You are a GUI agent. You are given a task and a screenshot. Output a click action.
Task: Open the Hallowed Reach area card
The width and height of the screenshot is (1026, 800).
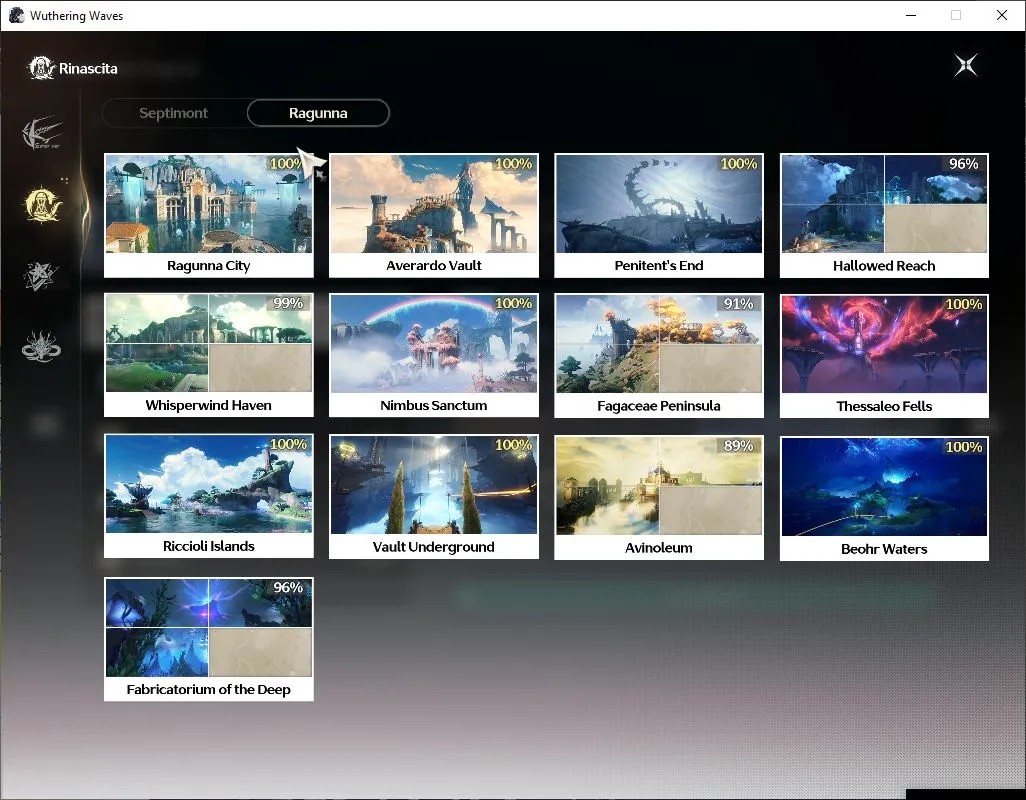point(884,215)
